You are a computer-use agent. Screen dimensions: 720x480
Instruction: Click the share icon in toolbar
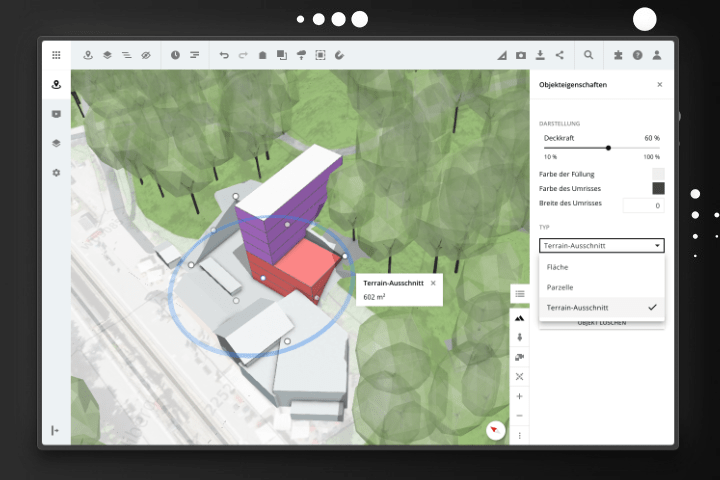[559, 55]
